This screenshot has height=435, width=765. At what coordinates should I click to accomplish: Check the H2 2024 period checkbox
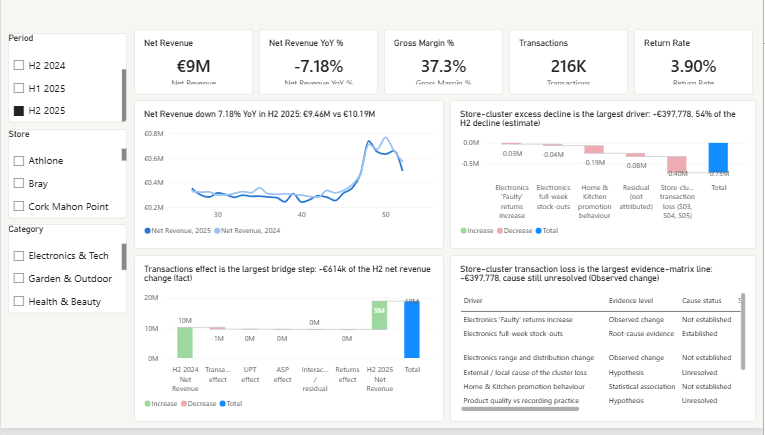[19, 65]
